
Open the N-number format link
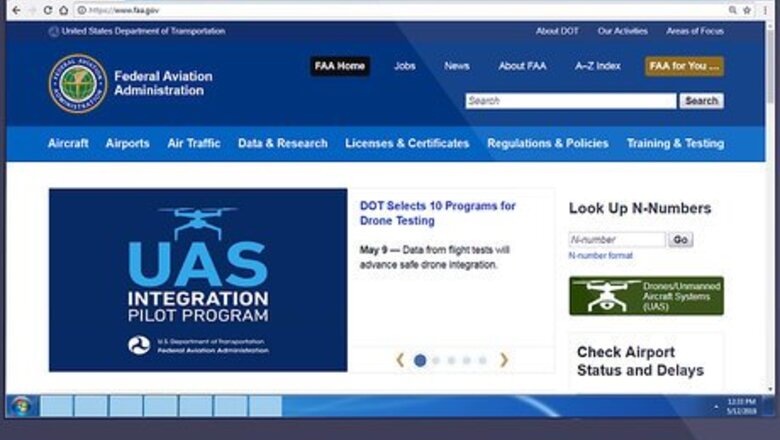tap(600, 256)
